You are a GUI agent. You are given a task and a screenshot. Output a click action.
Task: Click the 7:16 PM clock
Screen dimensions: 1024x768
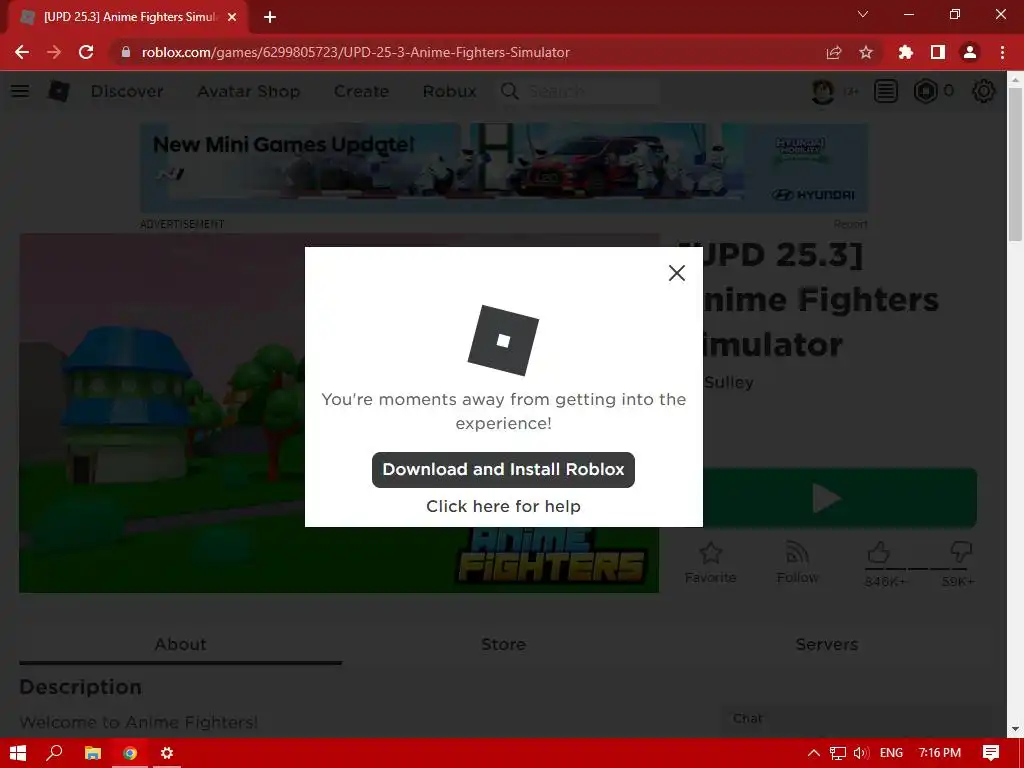tap(940, 753)
